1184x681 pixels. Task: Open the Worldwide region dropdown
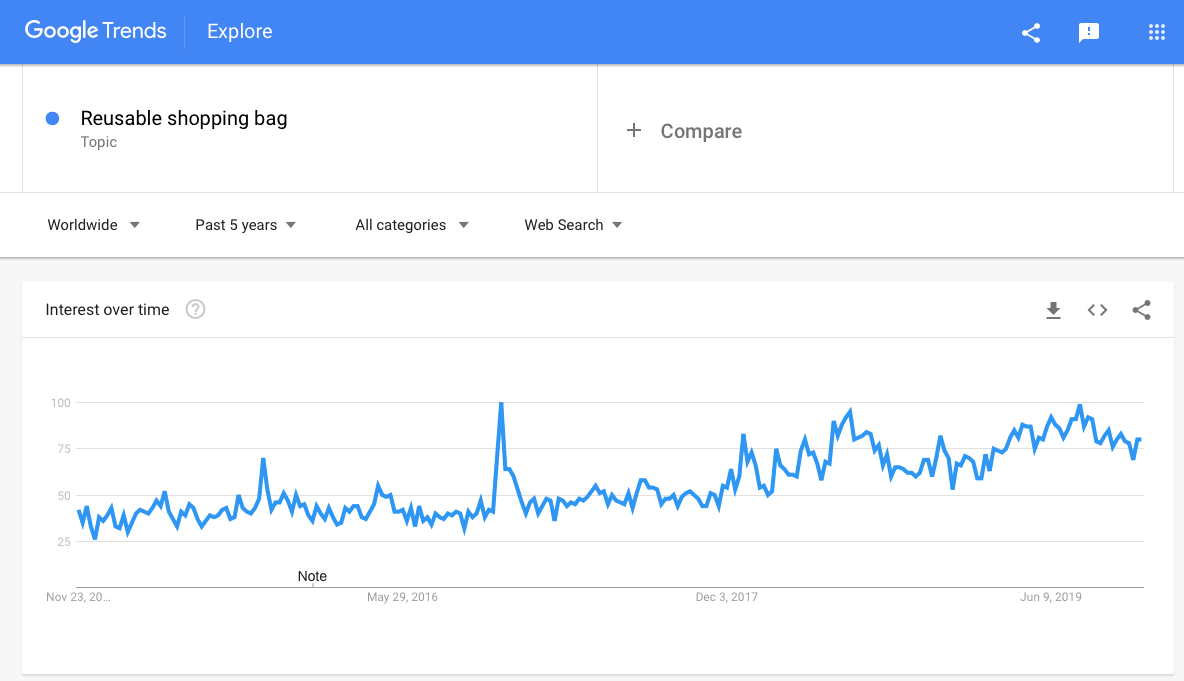pyautogui.click(x=93, y=225)
